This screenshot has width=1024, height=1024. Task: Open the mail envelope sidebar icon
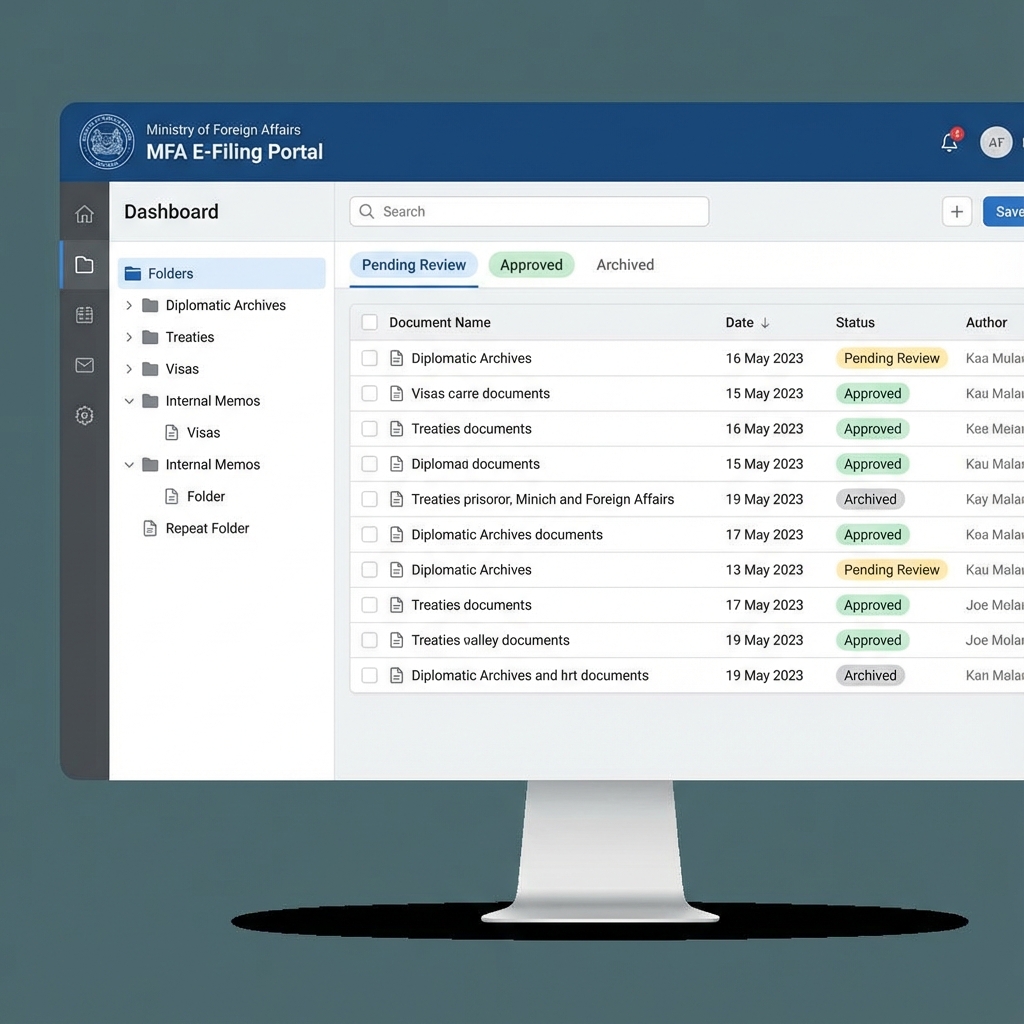point(85,366)
